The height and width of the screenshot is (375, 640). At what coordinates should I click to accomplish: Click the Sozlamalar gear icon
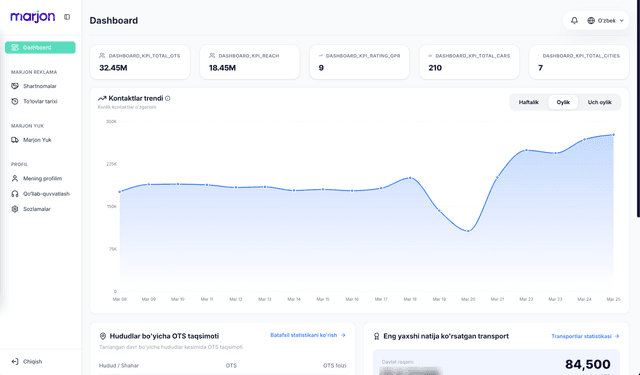coord(15,209)
